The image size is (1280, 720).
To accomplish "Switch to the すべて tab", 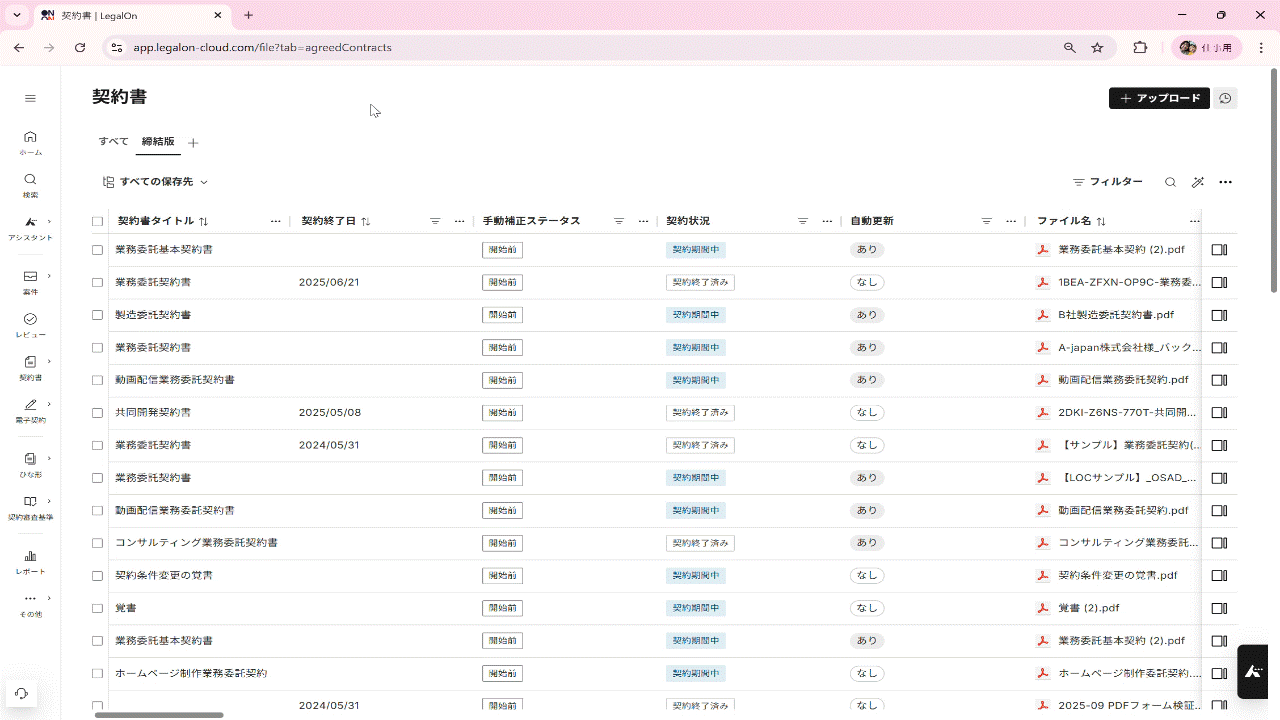I will (113, 142).
